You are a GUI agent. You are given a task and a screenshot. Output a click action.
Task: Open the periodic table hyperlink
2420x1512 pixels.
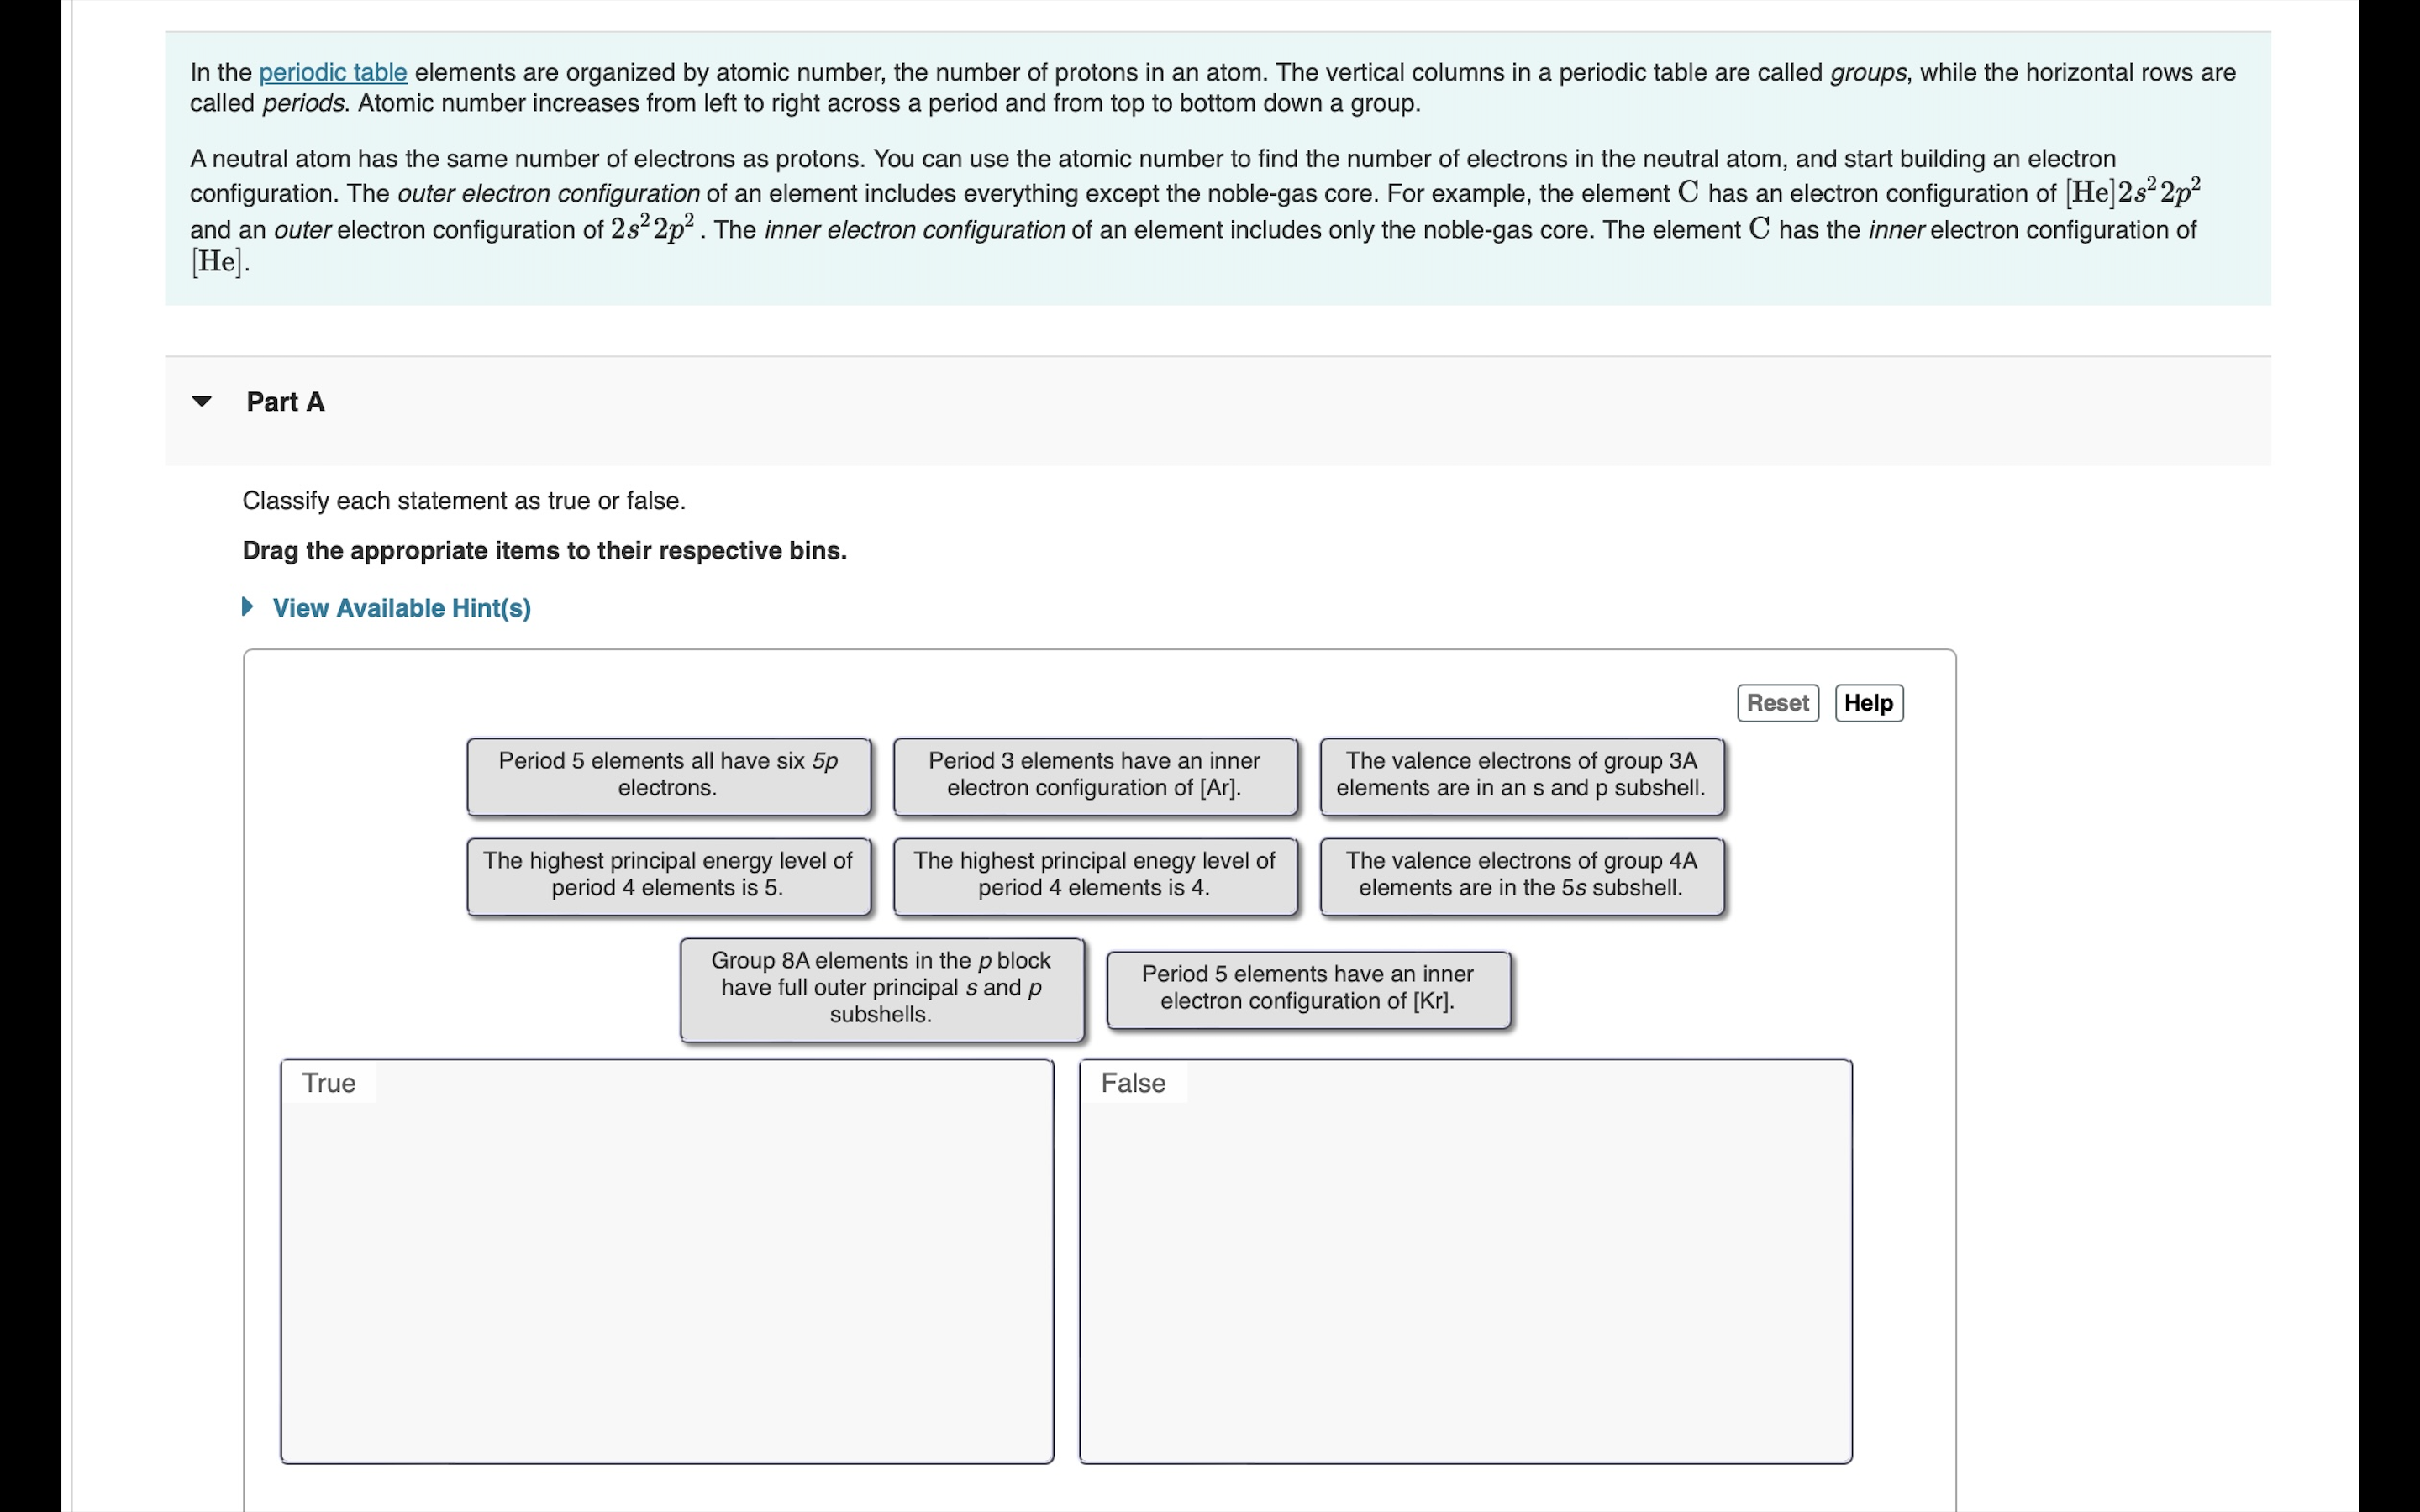point(333,71)
